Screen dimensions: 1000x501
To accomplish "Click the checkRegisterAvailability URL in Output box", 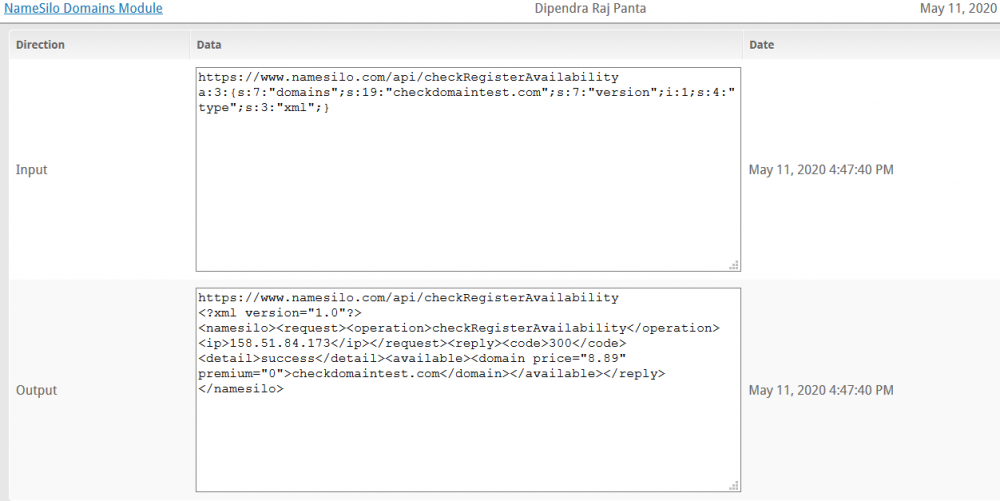I will coord(408,298).
